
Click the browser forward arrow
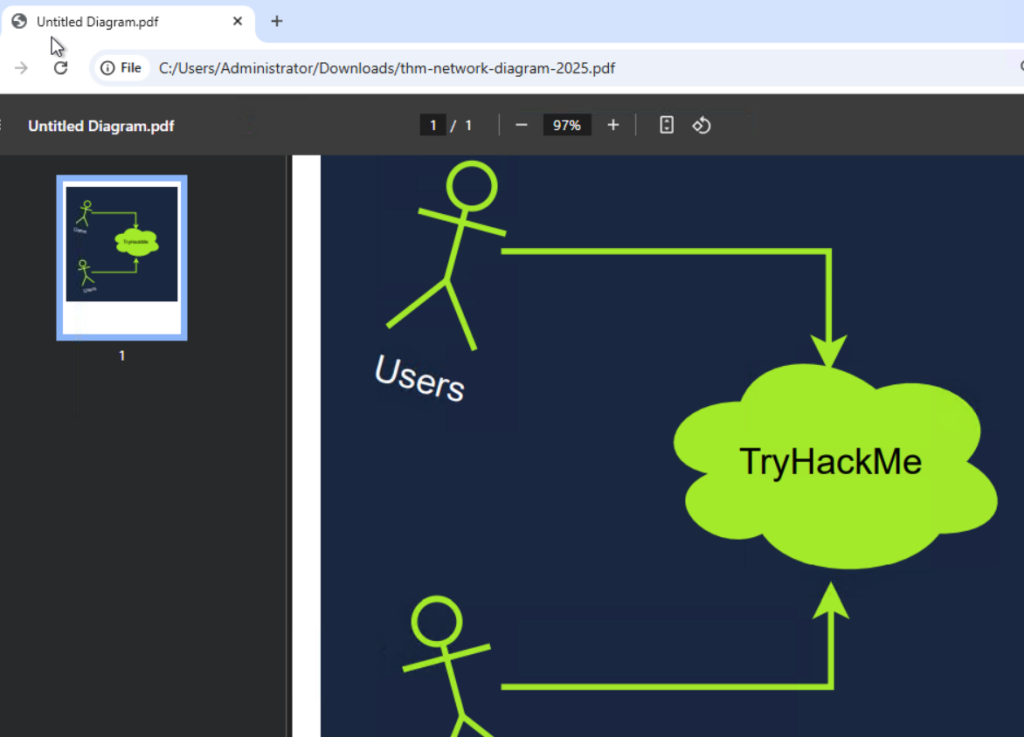pos(22,68)
